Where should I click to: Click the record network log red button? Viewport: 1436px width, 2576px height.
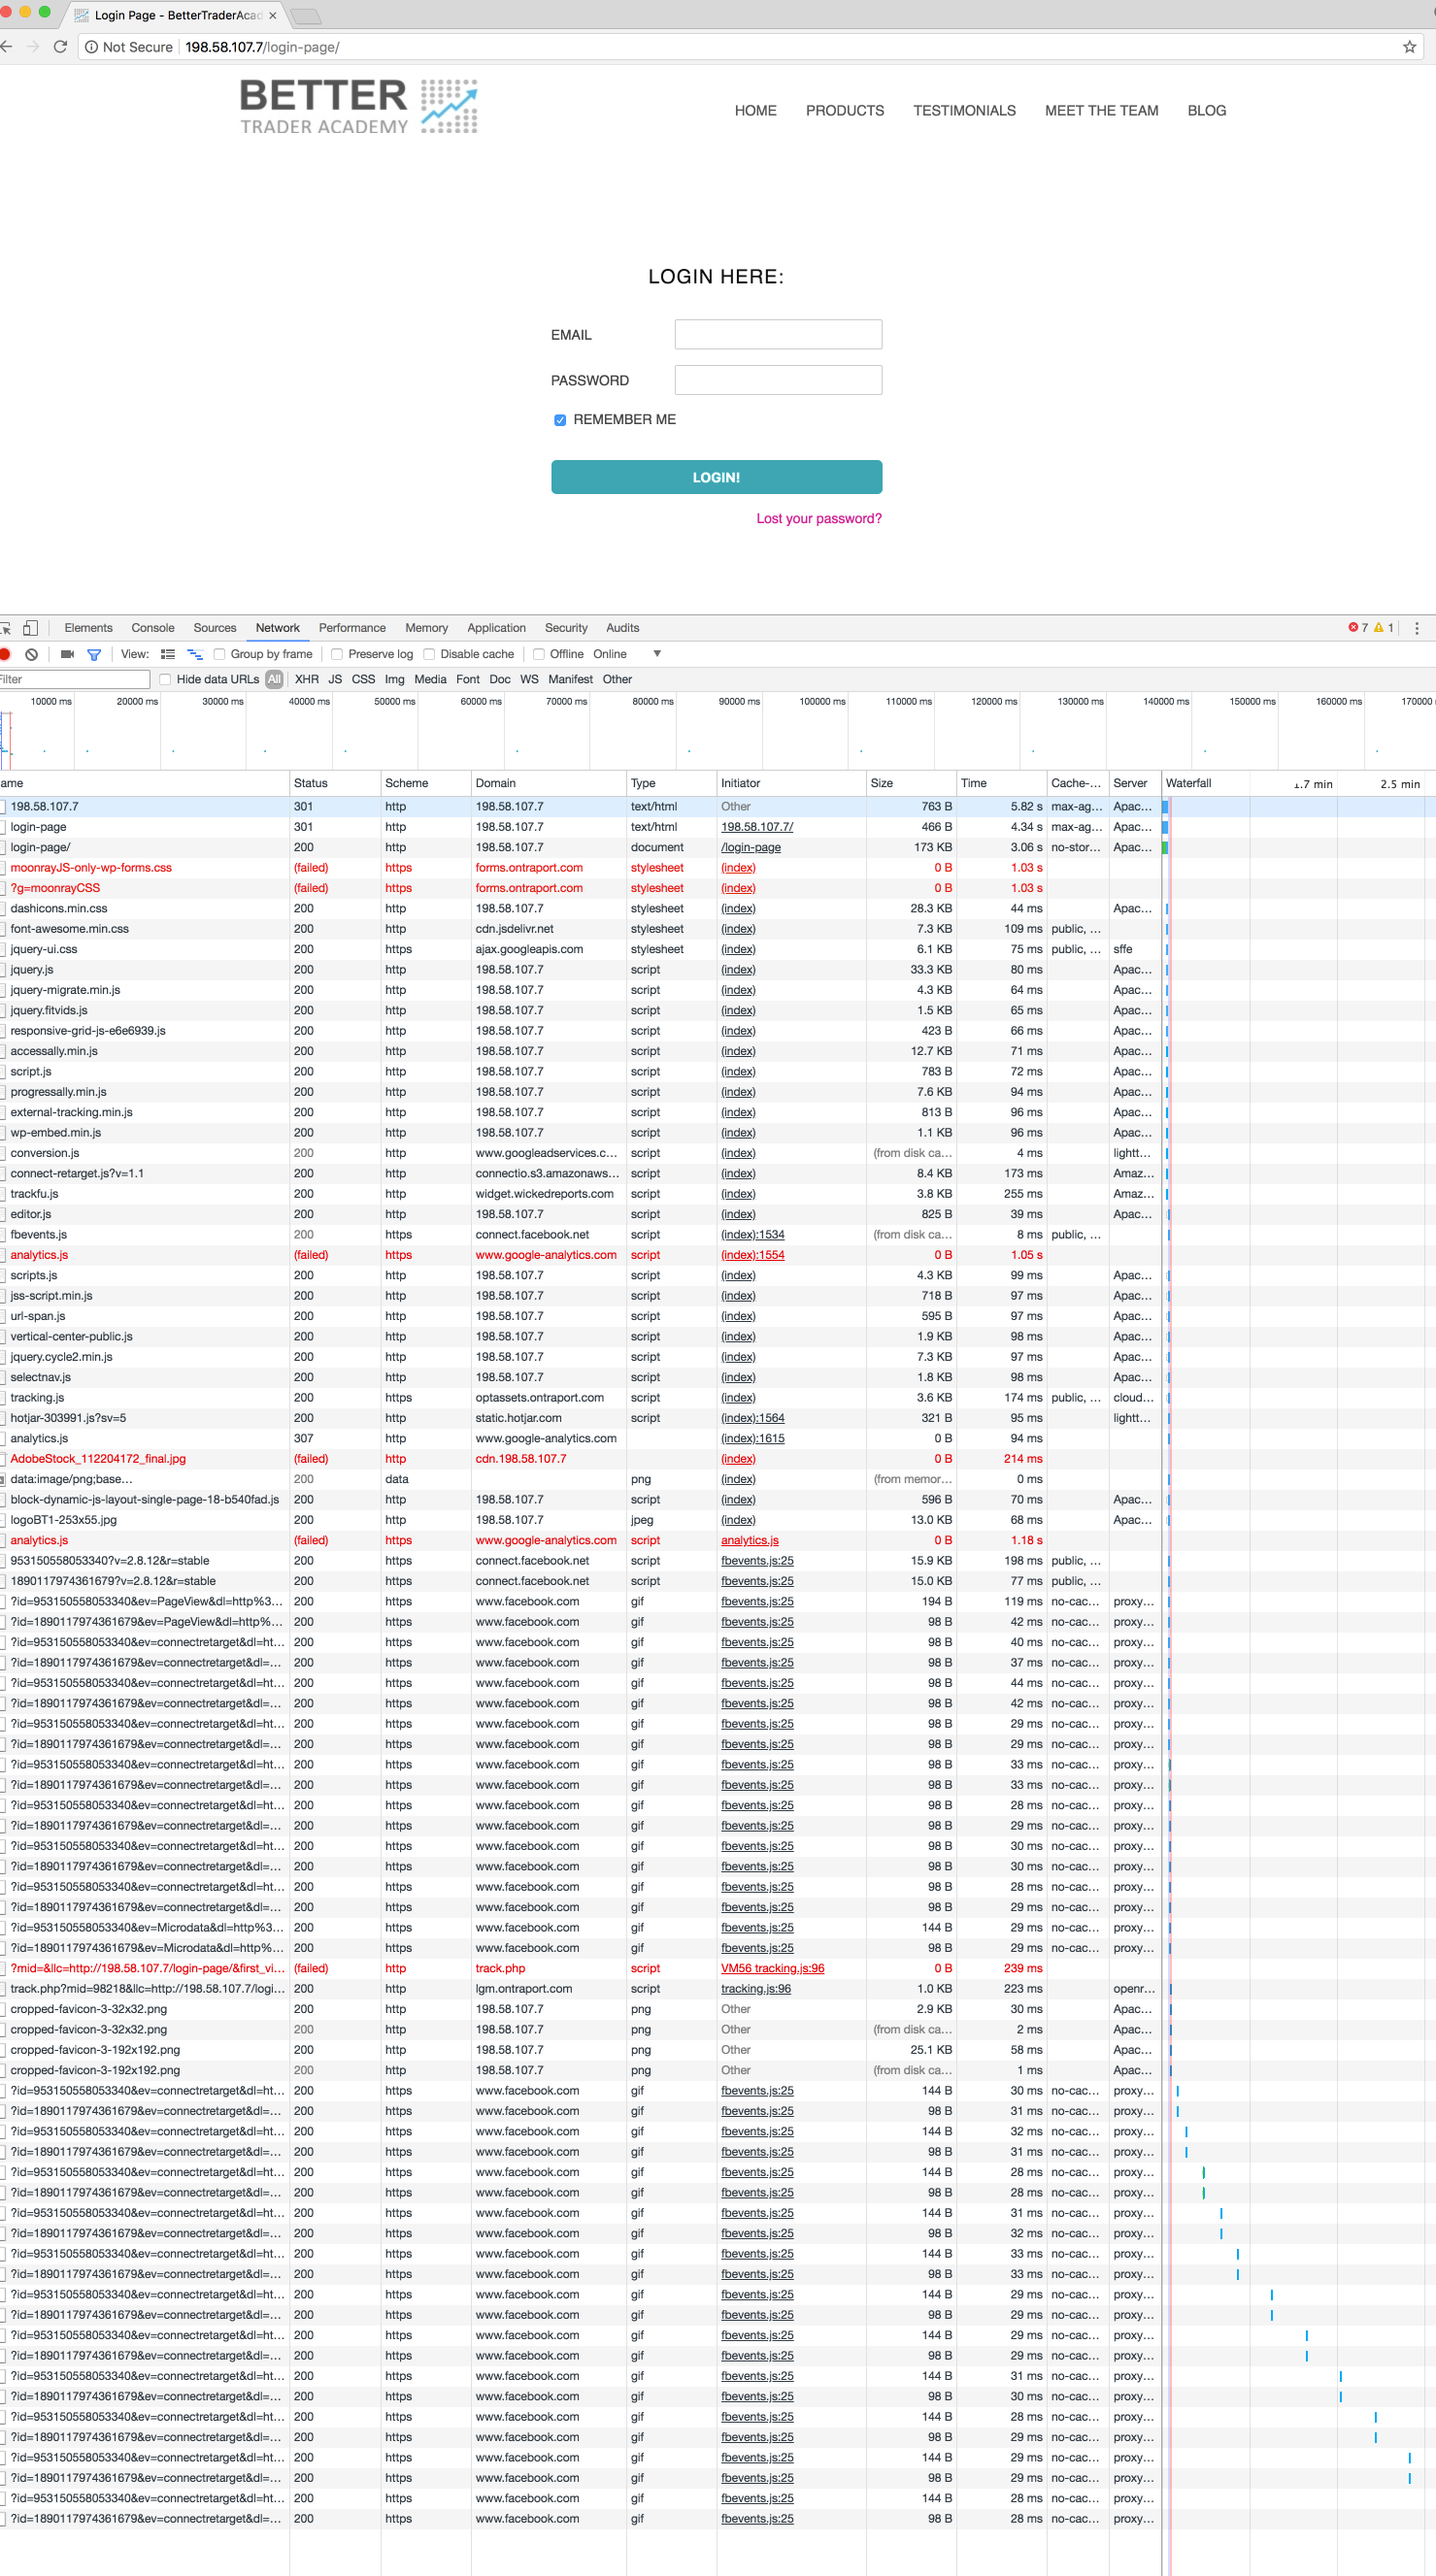click(5, 654)
